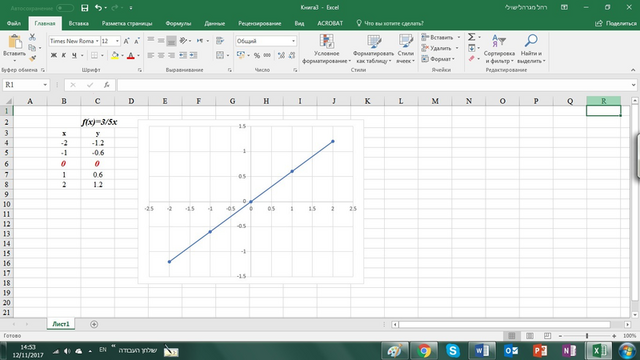Open Conditional Formatting (Условное форматирование)
This screenshot has width=640, height=360.
[x=327, y=49]
